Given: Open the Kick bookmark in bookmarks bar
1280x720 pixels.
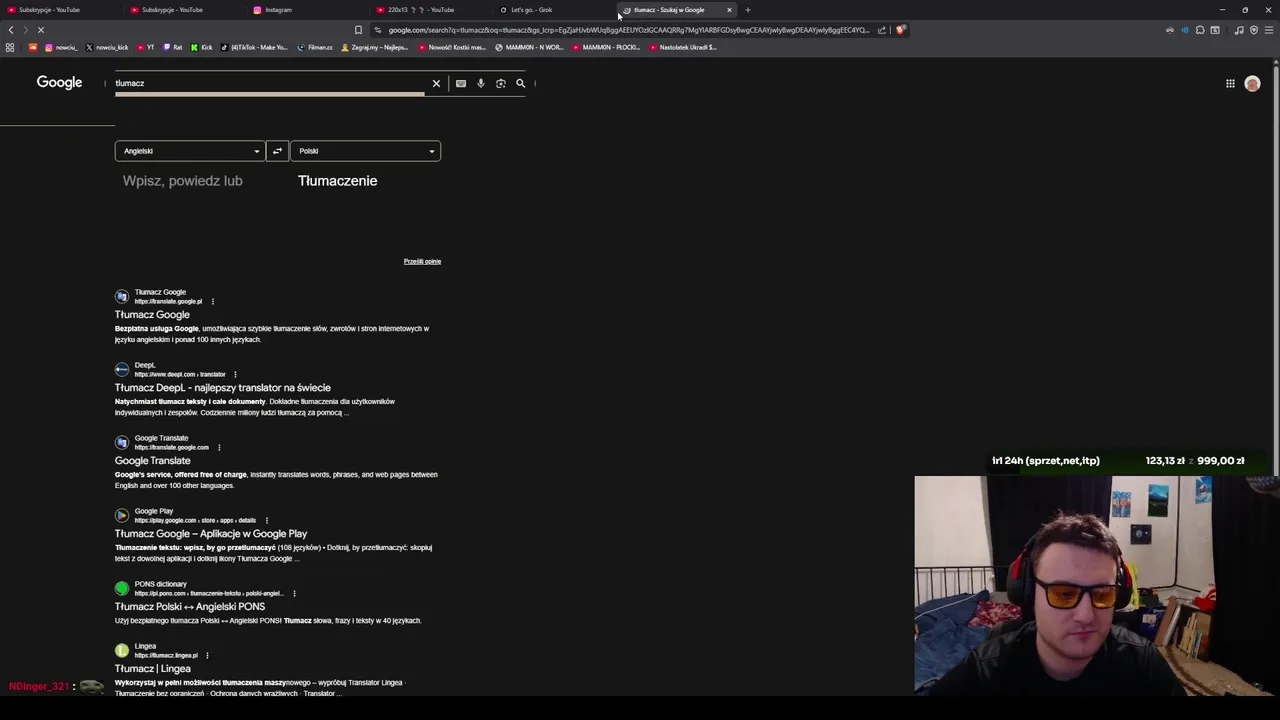Looking at the screenshot, I should (201, 47).
